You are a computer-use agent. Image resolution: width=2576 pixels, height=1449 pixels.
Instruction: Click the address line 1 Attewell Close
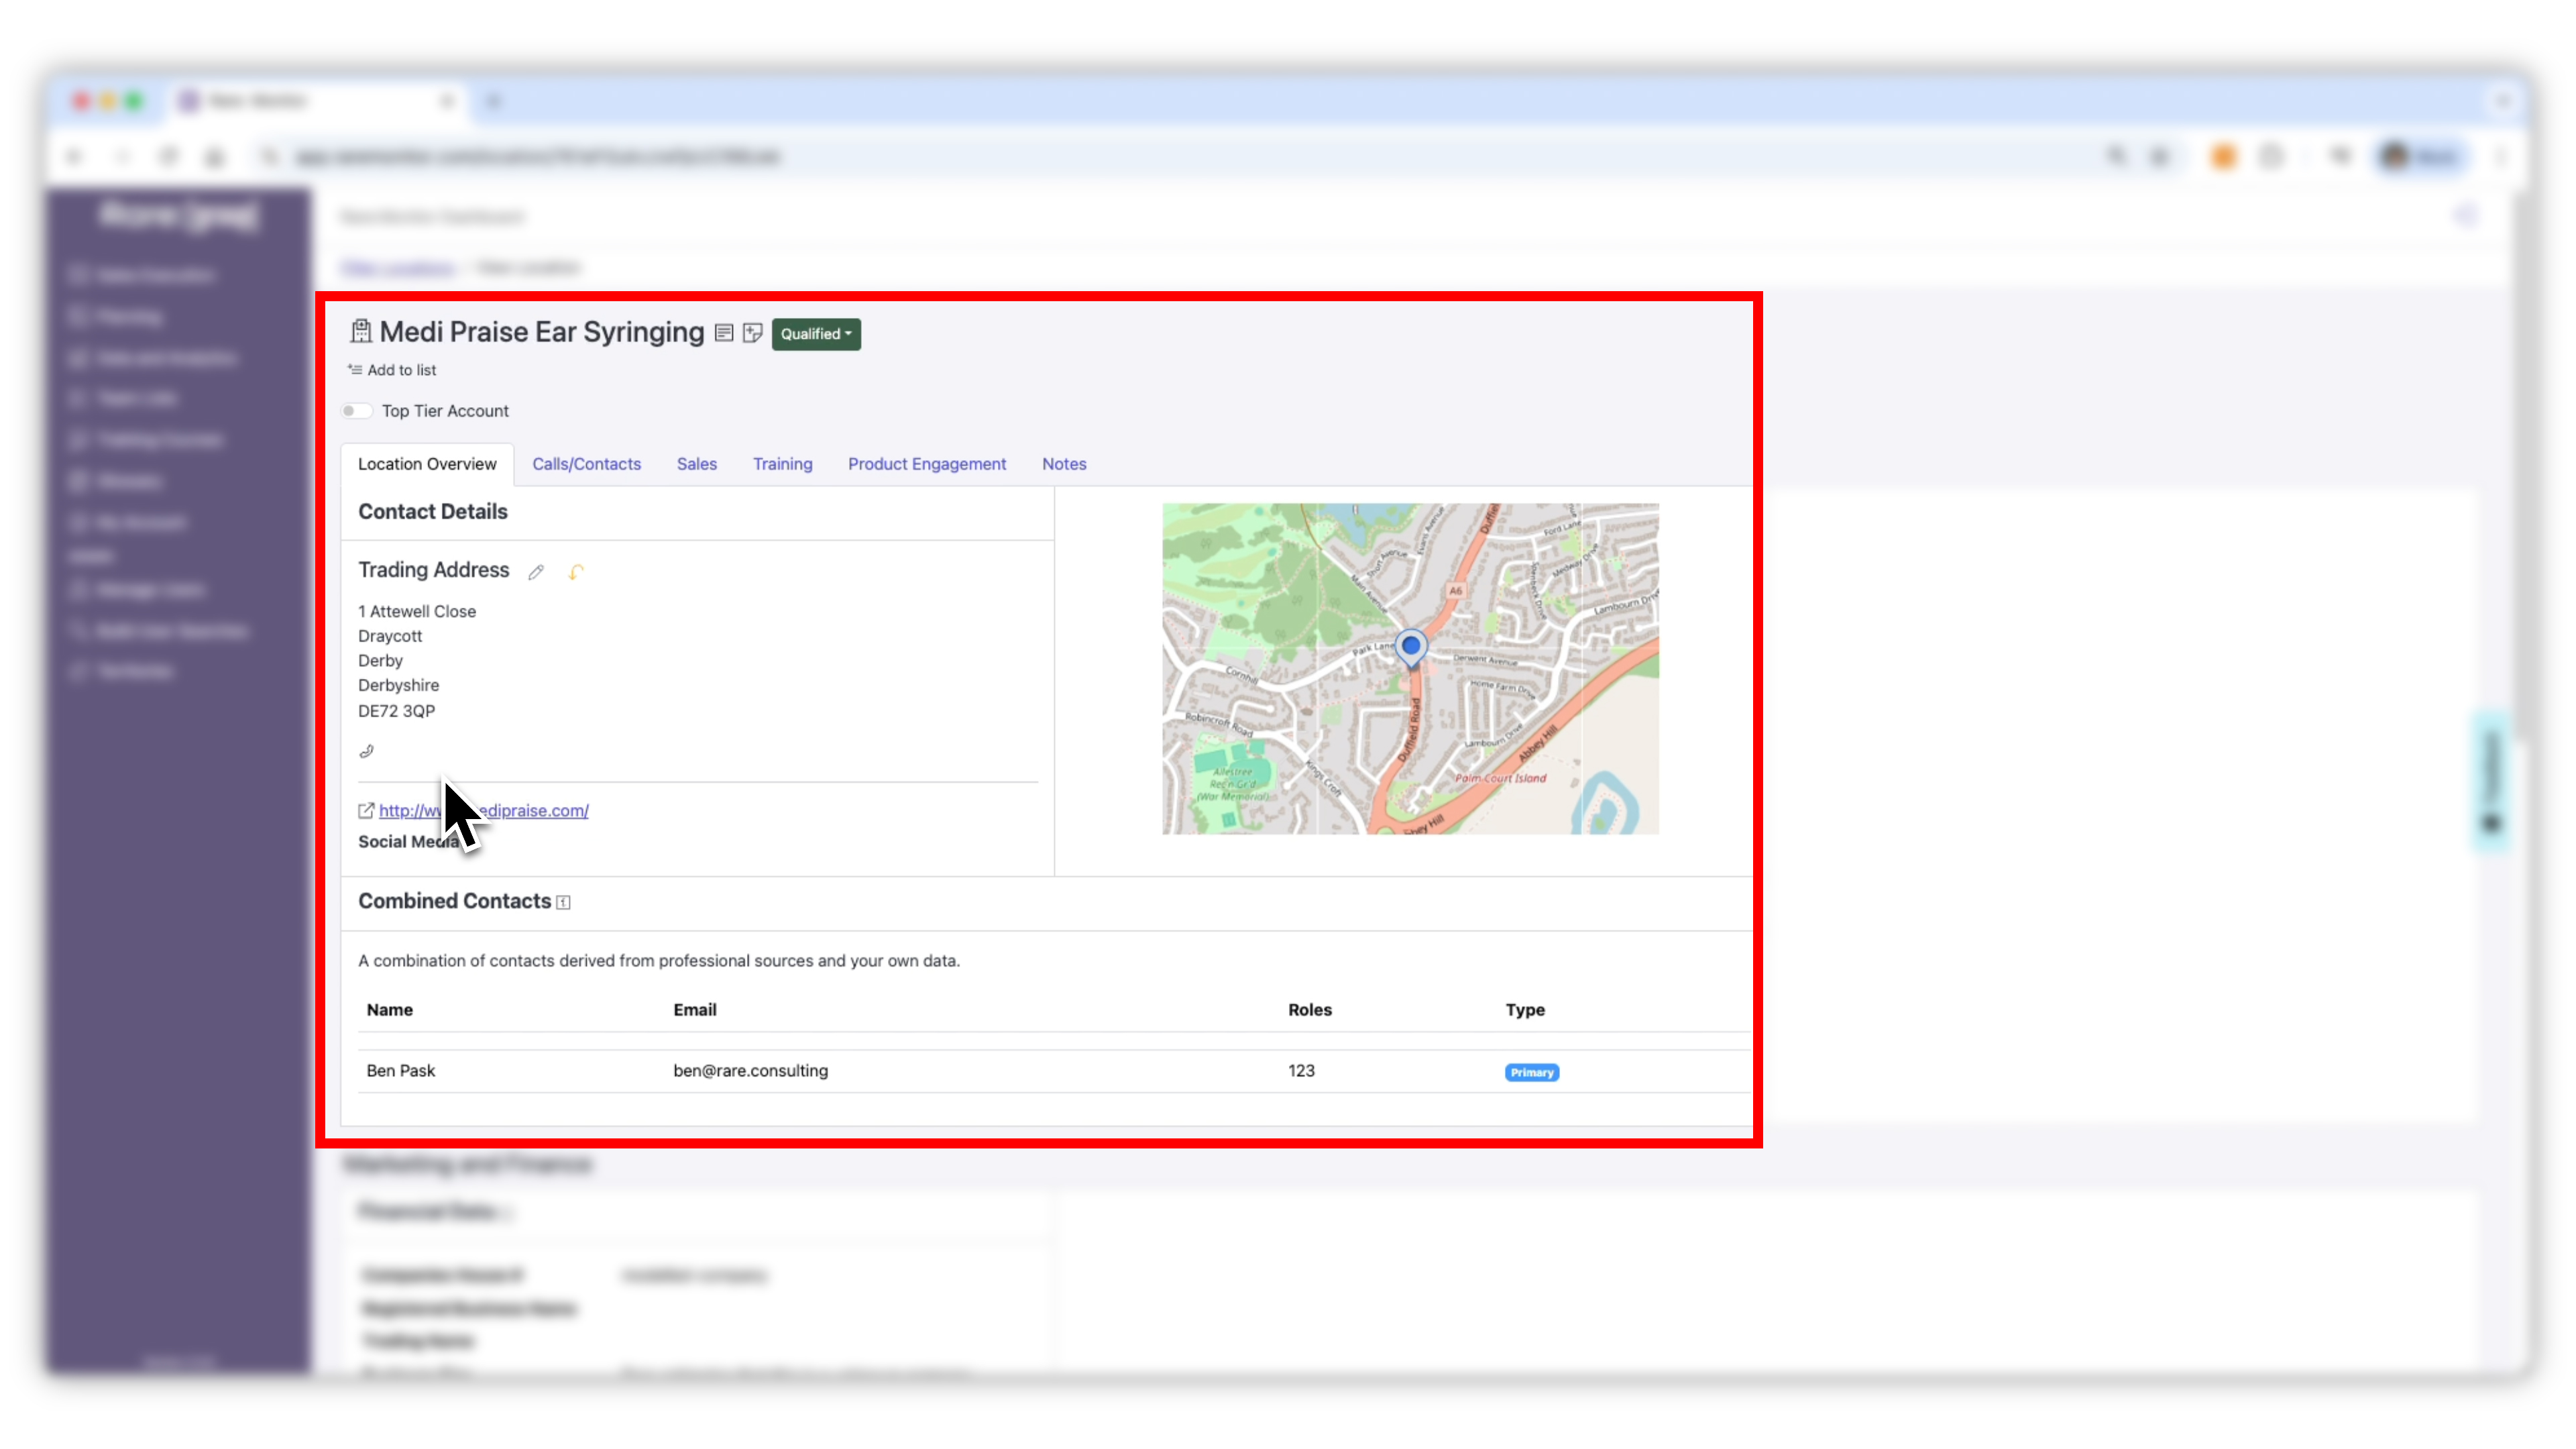click(x=417, y=611)
